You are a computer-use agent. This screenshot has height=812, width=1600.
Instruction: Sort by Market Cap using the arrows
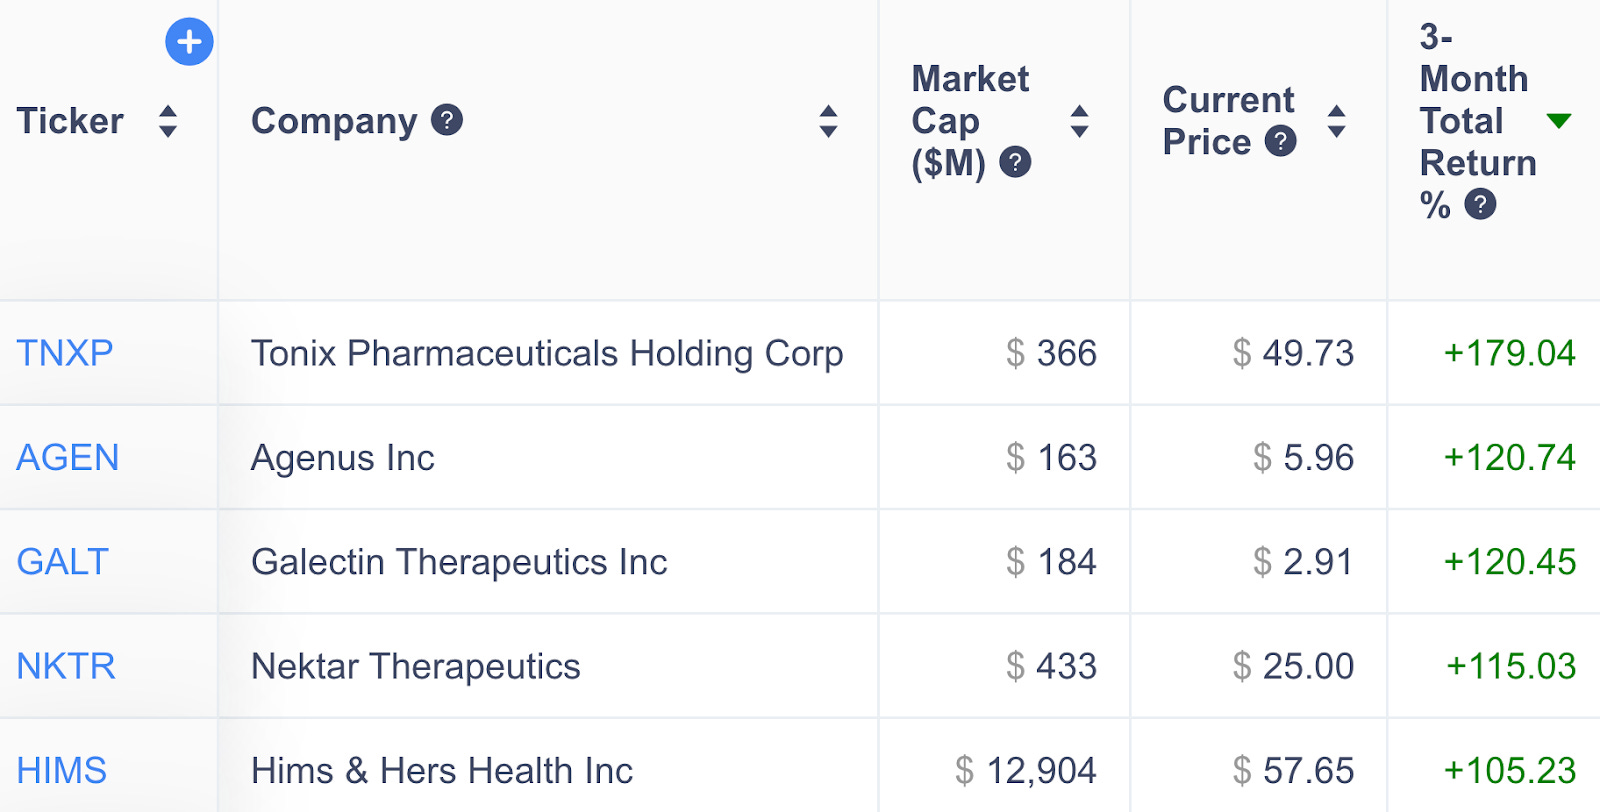pos(1079,121)
